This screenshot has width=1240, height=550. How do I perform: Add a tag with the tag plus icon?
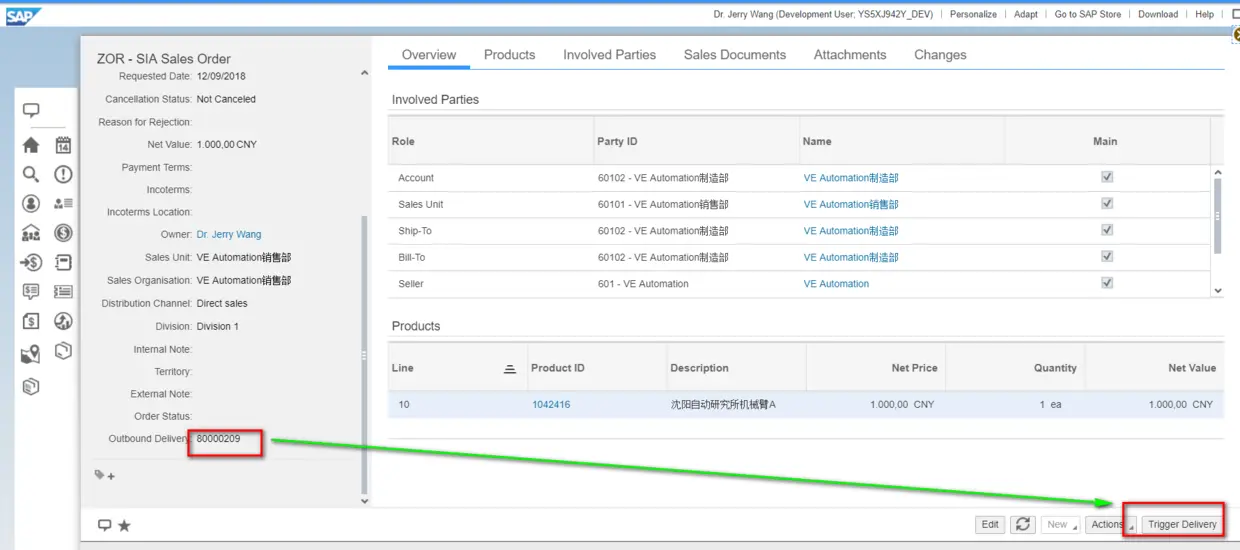click(x=105, y=476)
